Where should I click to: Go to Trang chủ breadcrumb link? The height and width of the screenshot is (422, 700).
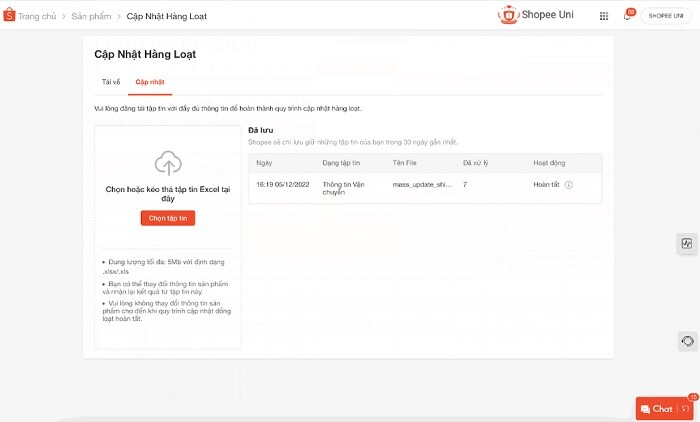(x=39, y=16)
